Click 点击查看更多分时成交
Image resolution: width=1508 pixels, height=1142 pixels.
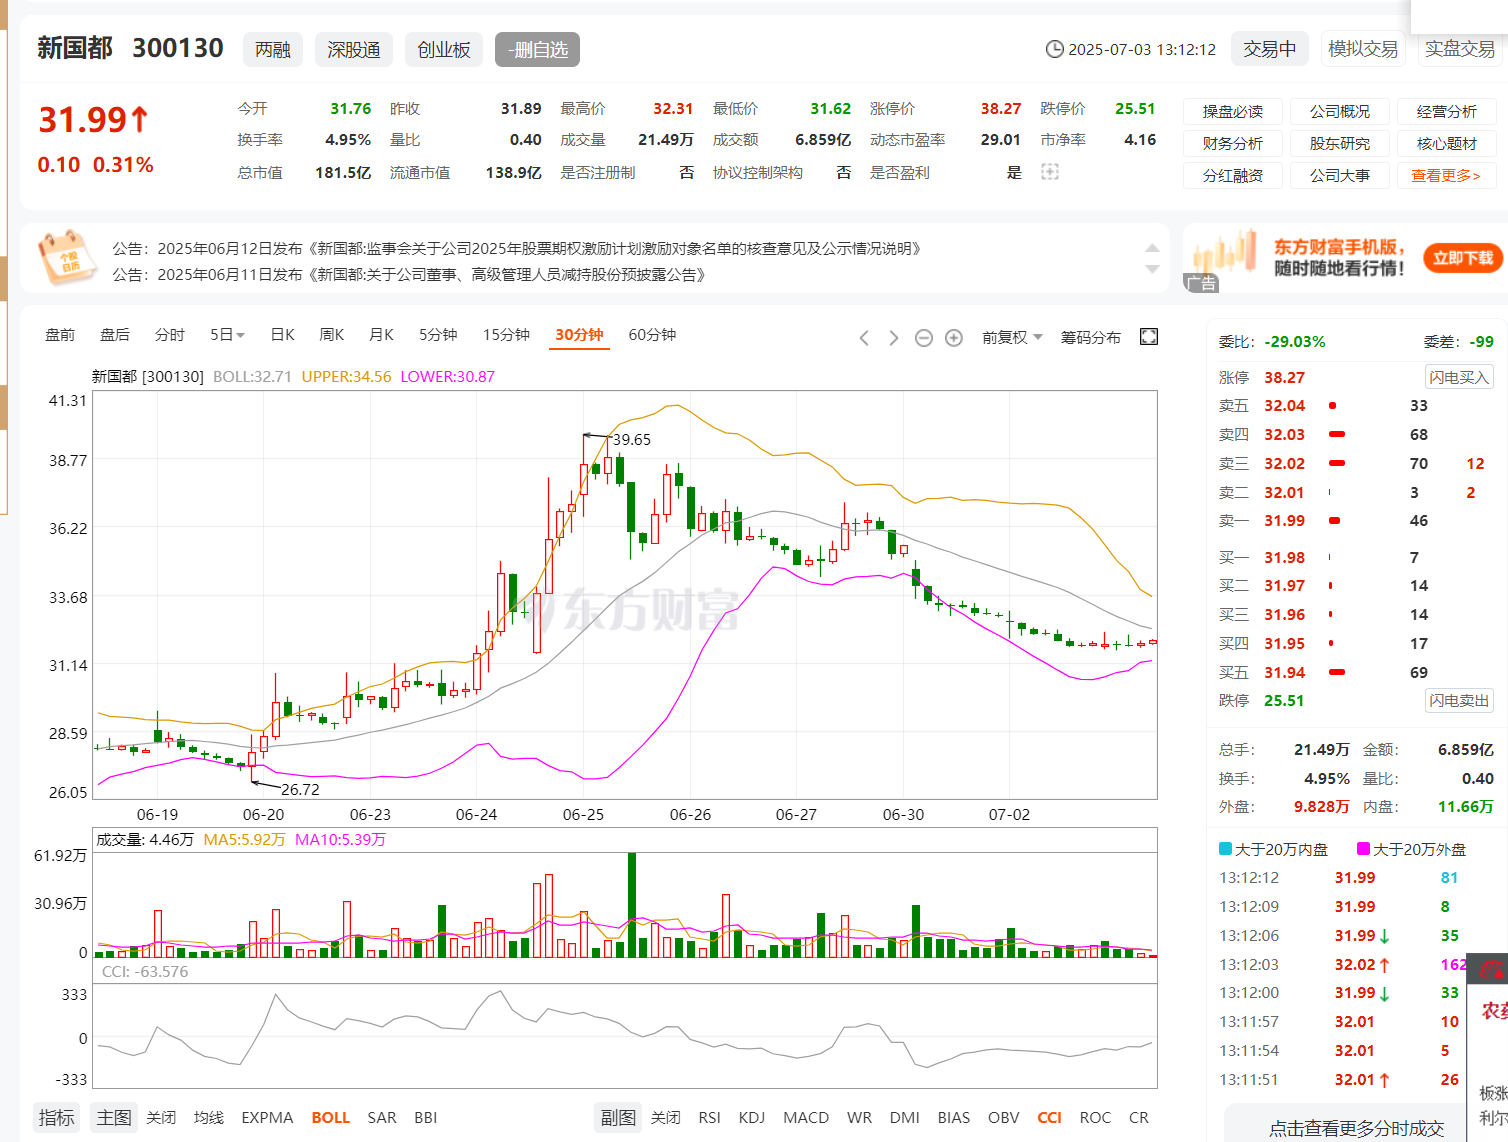[1357, 1128]
